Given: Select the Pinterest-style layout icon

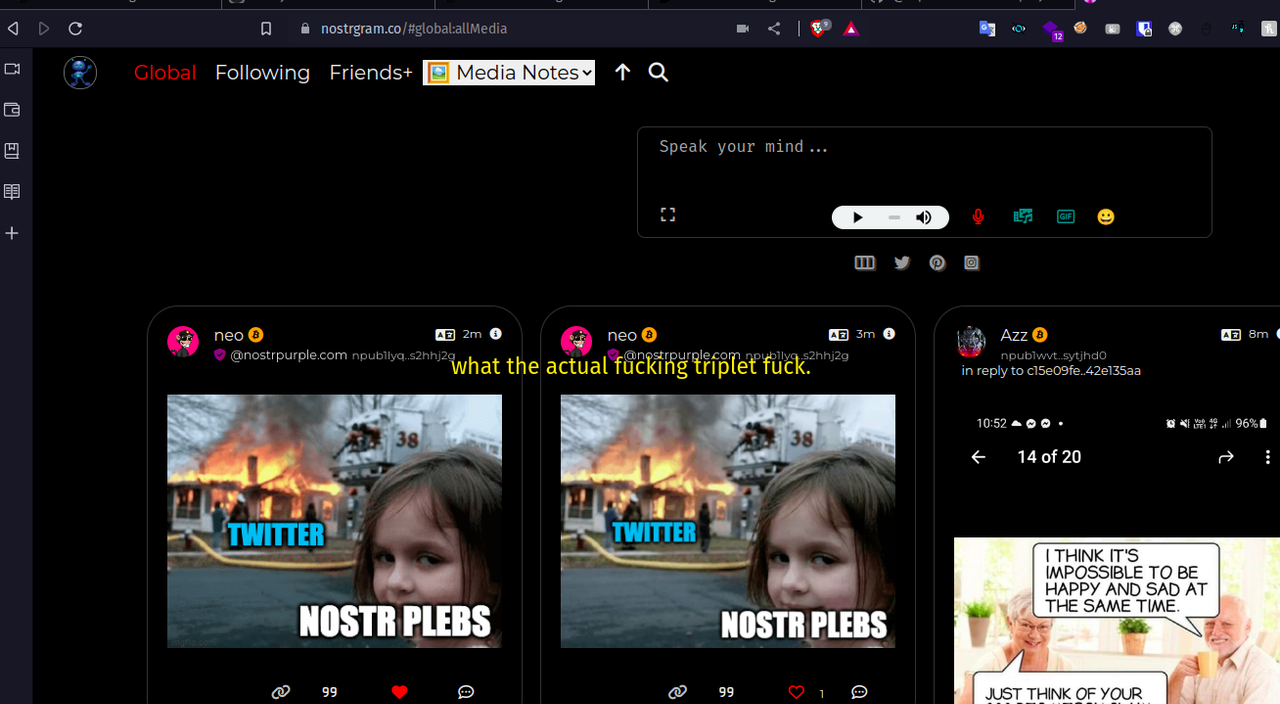Looking at the screenshot, I should tap(937, 263).
